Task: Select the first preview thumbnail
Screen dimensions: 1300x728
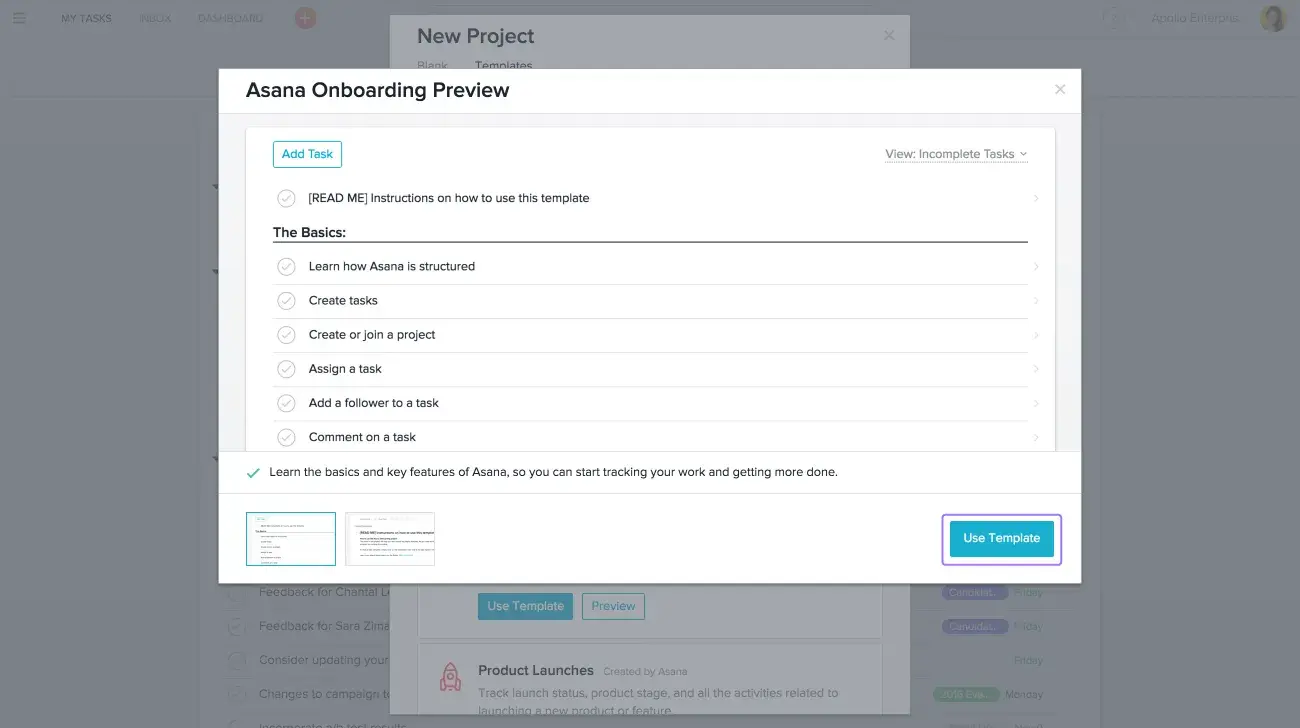Action: pyautogui.click(x=291, y=539)
